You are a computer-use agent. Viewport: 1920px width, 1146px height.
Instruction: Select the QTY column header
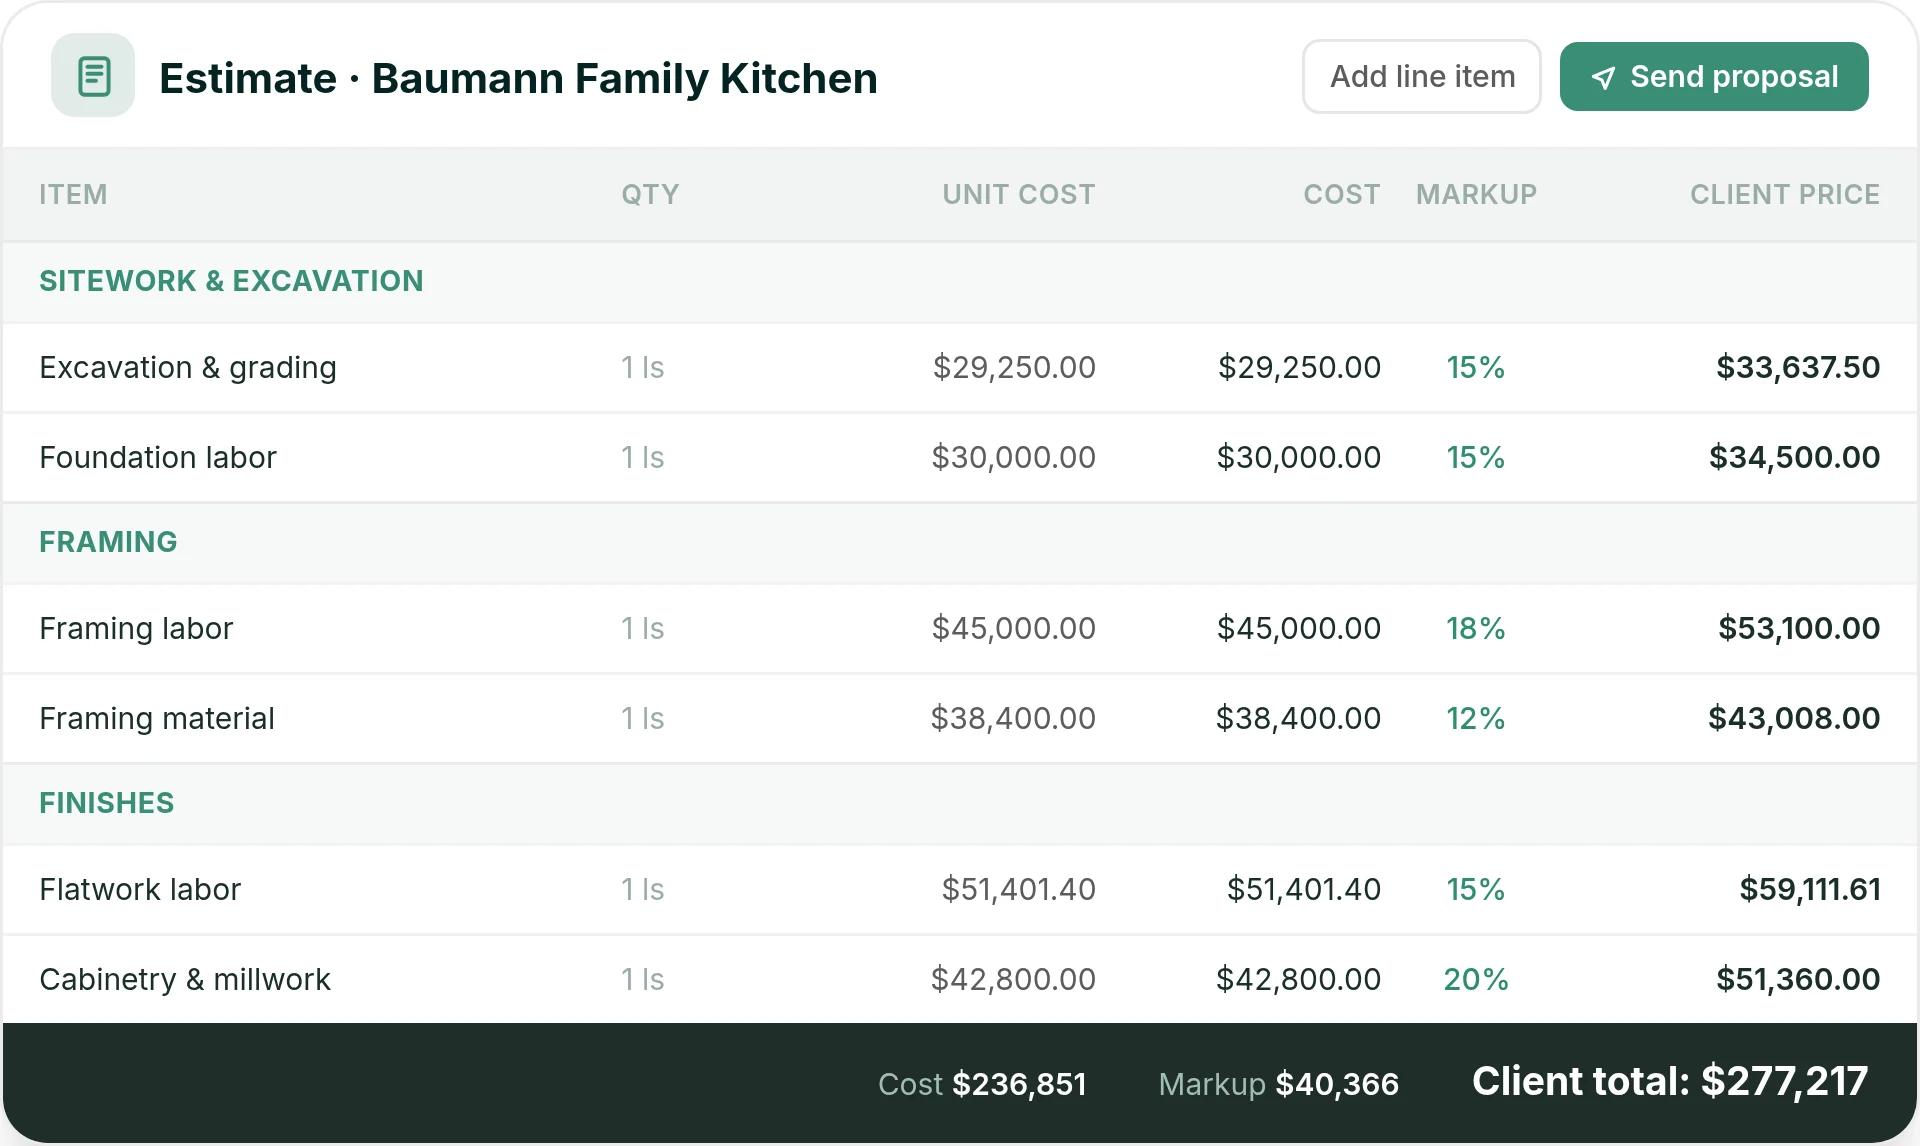point(650,194)
